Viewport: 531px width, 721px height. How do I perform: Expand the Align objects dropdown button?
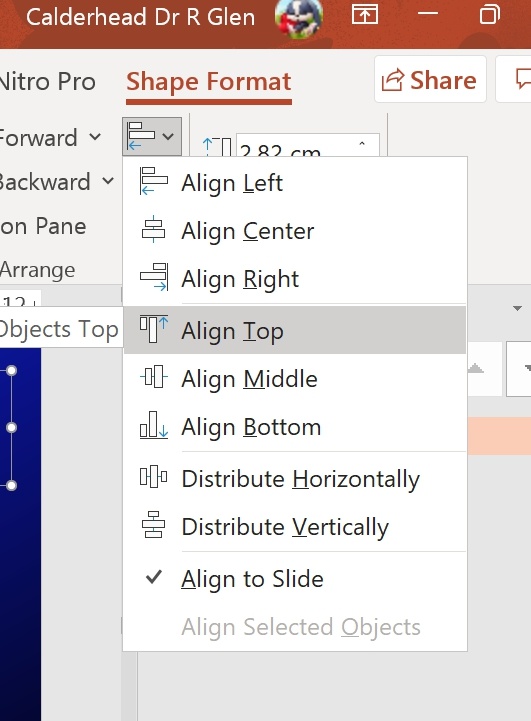(x=152, y=136)
